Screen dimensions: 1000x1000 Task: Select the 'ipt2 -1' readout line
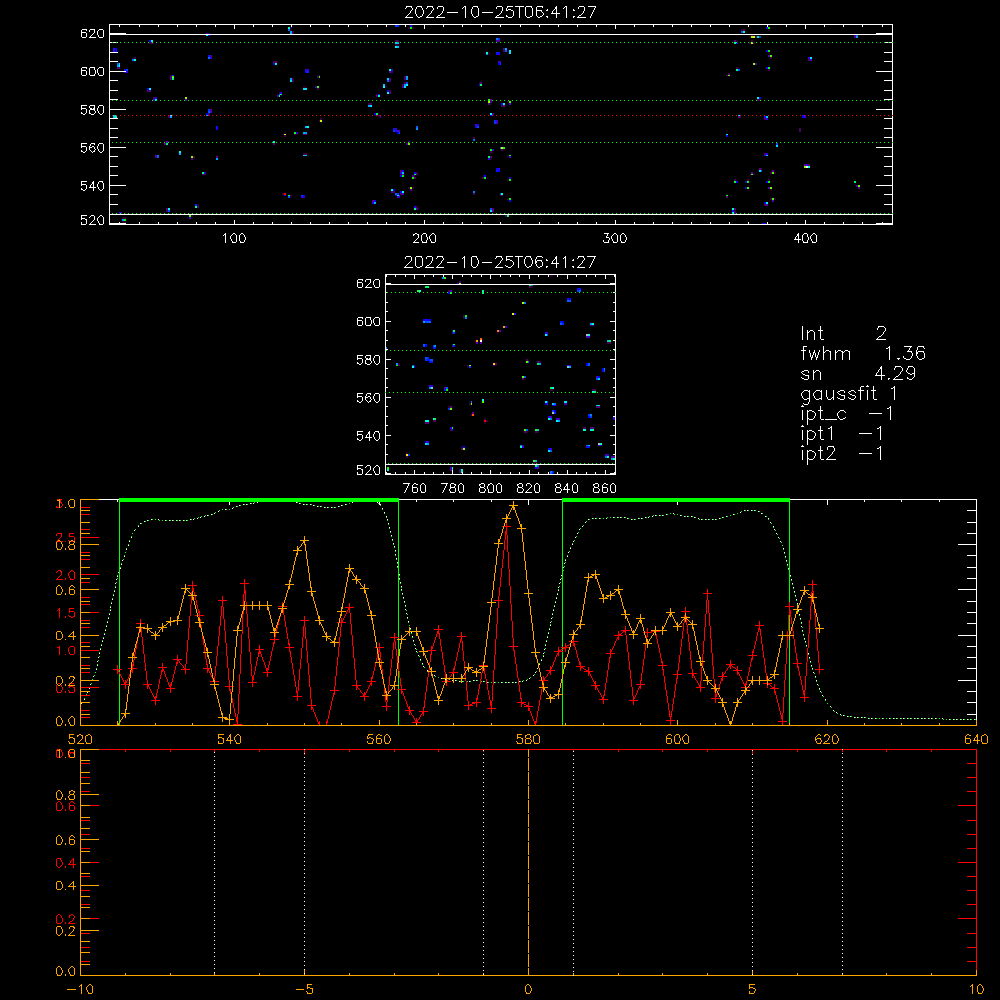tap(842, 453)
